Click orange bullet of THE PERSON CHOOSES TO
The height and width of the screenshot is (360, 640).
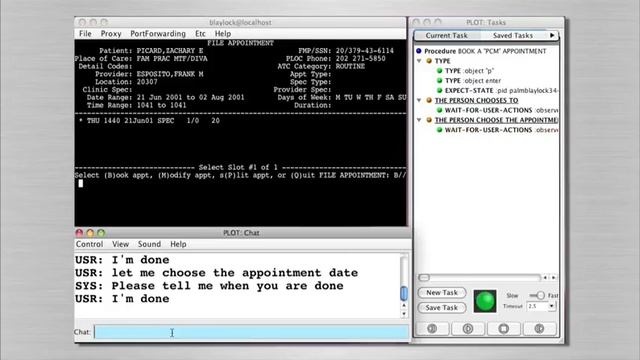pos(429,100)
